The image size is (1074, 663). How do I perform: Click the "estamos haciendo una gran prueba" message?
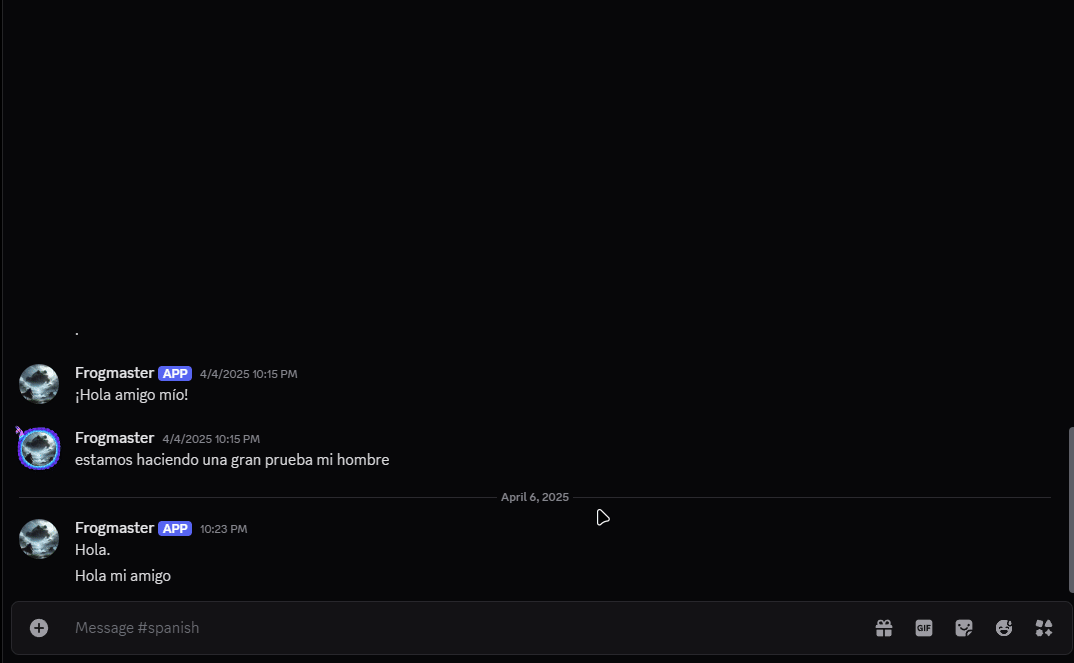point(232,460)
